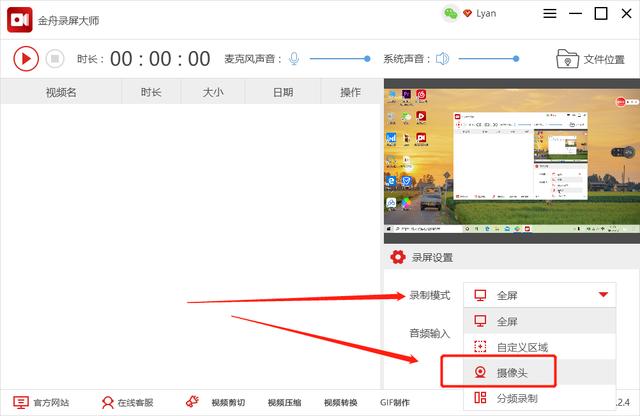Click the 全屏 combo box field
Viewport: 640px width, 416px height.
pyautogui.click(x=540, y=295)
